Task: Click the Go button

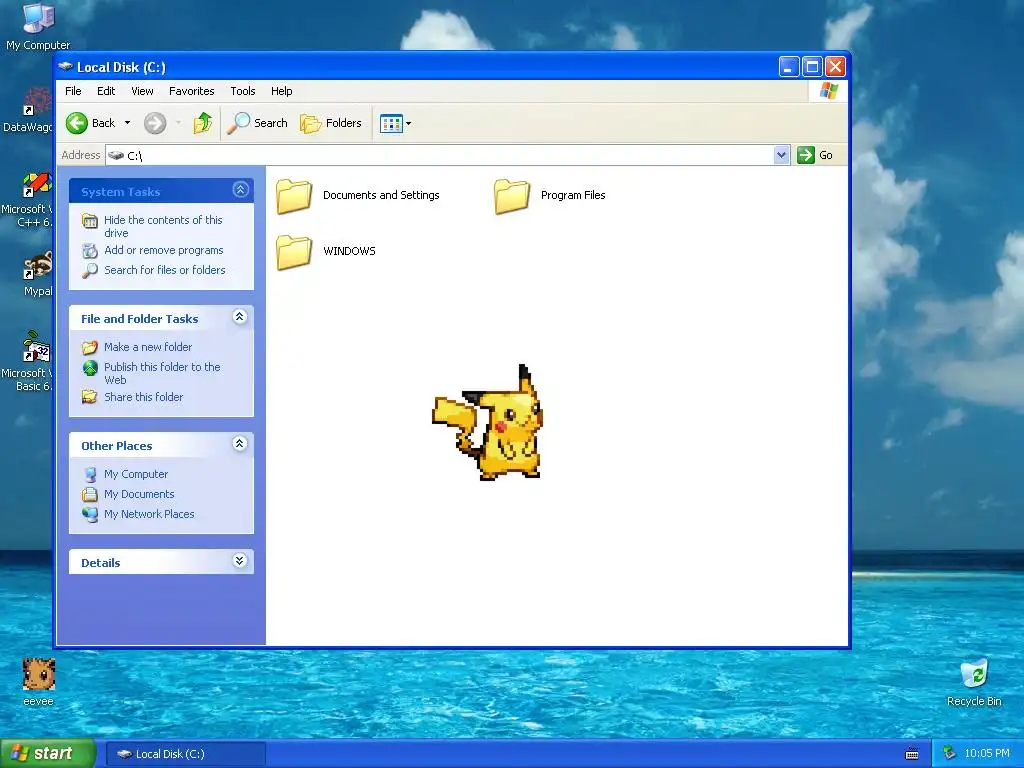Action: (x=815, y=155)
